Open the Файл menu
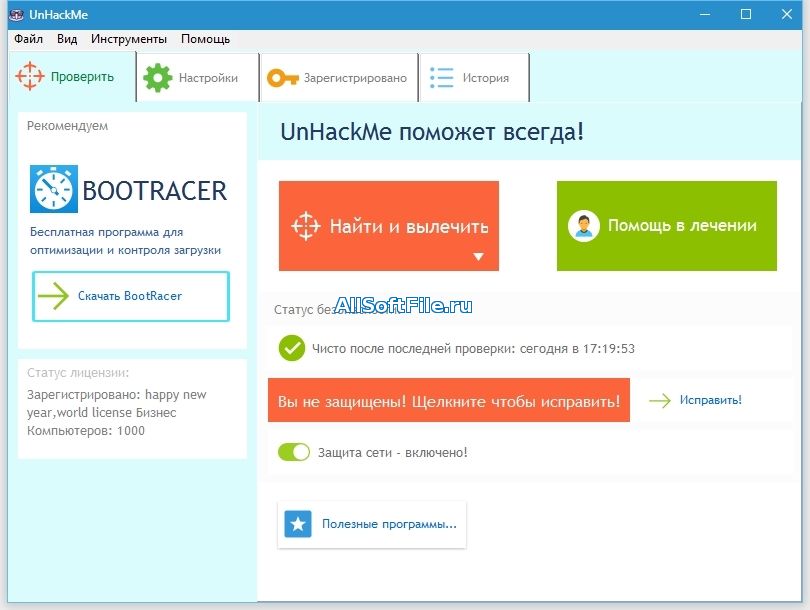Image resolution: width=810 pixels, height=610 pixels. pyautogui.click(x=28, y=39)
